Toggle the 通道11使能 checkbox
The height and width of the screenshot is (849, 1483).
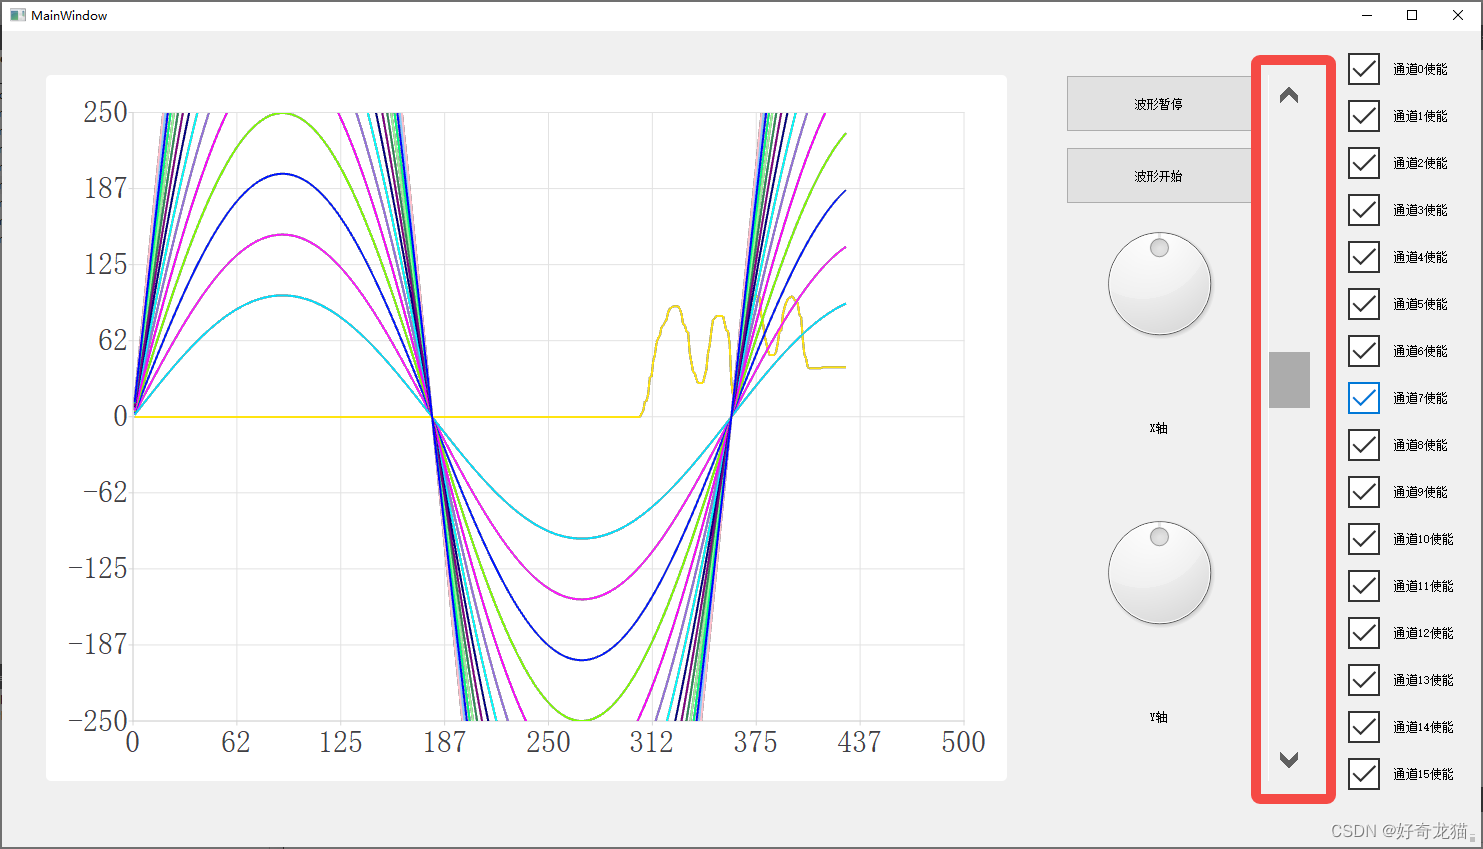[1364, 586]
